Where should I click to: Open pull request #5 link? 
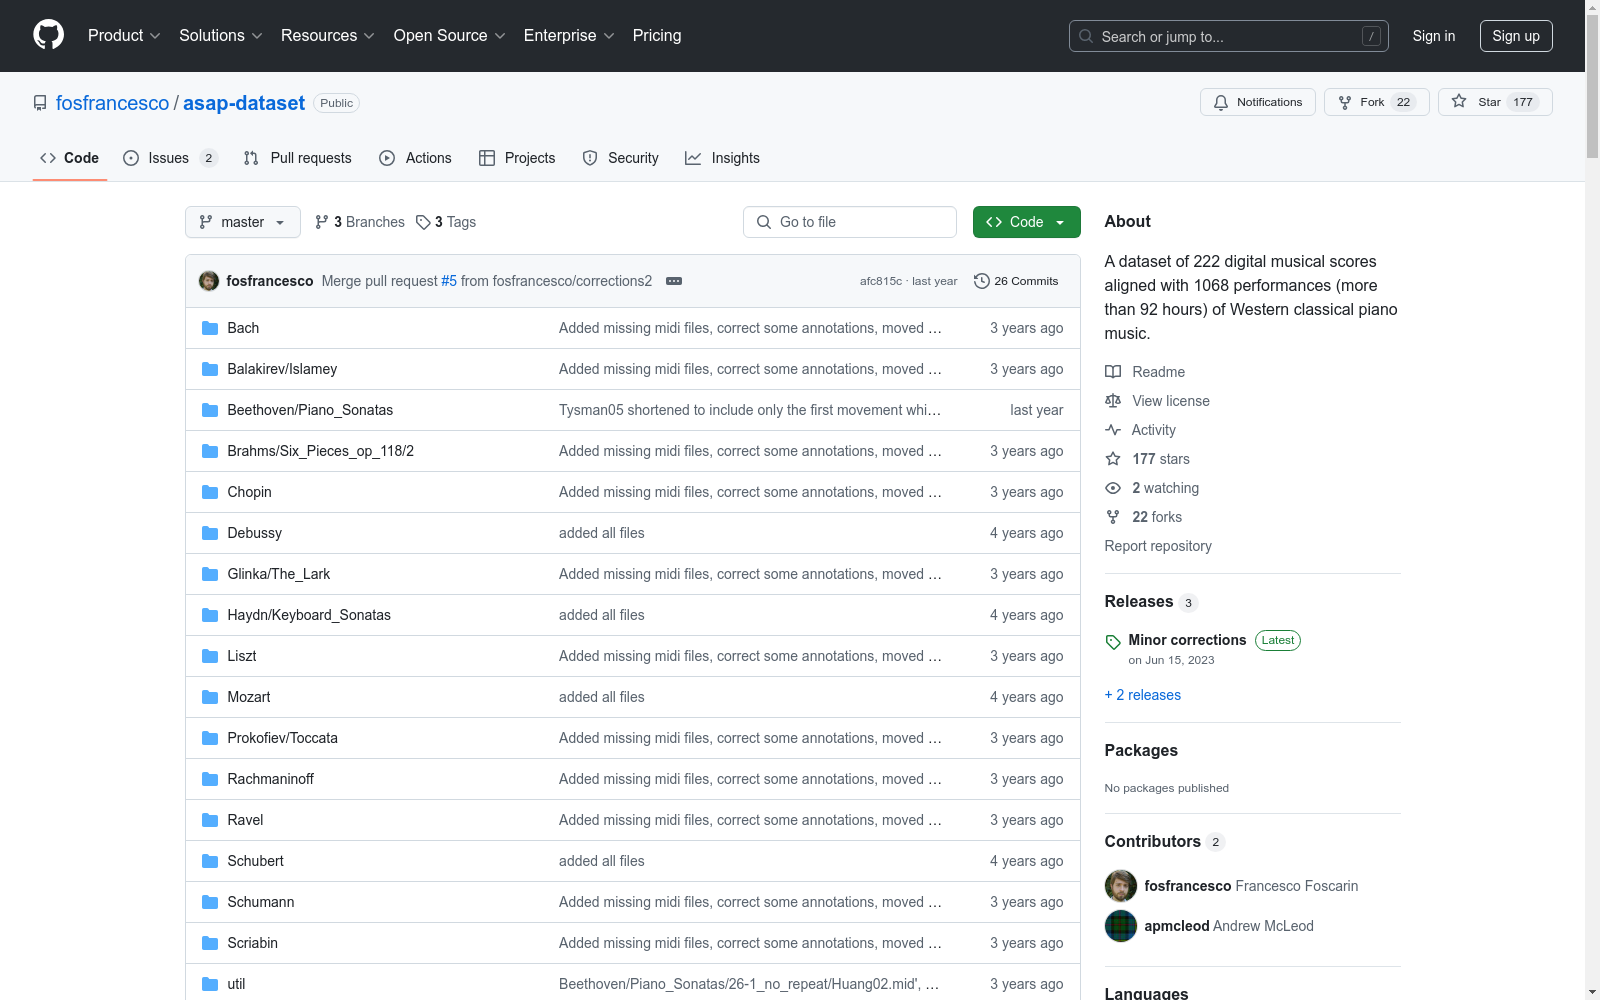point(449,281)
